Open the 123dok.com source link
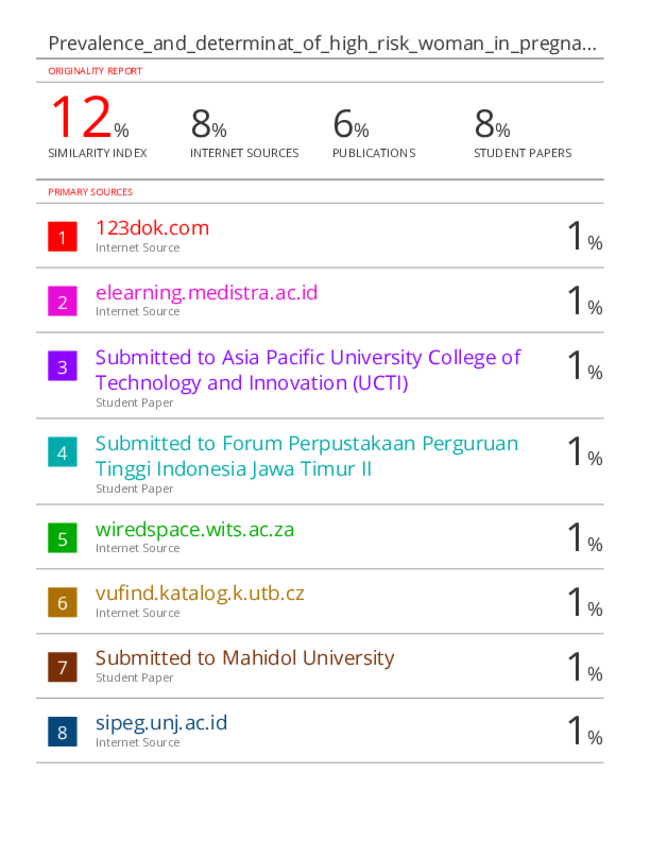 coord(152,228)
